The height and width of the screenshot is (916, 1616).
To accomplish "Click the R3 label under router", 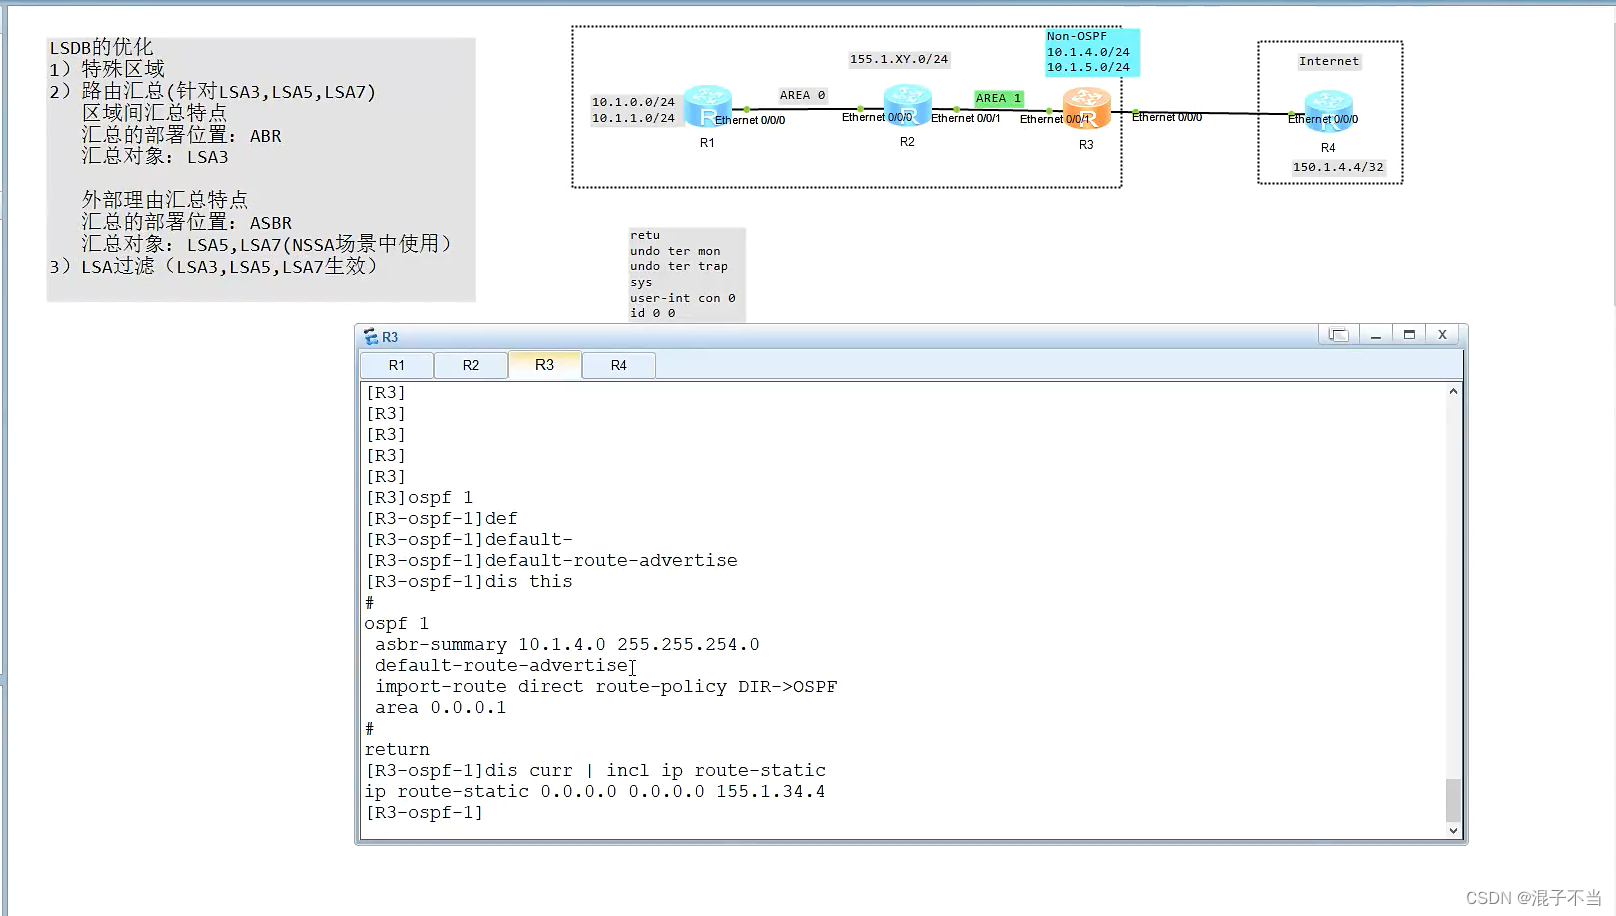I will pos(1086,145).
